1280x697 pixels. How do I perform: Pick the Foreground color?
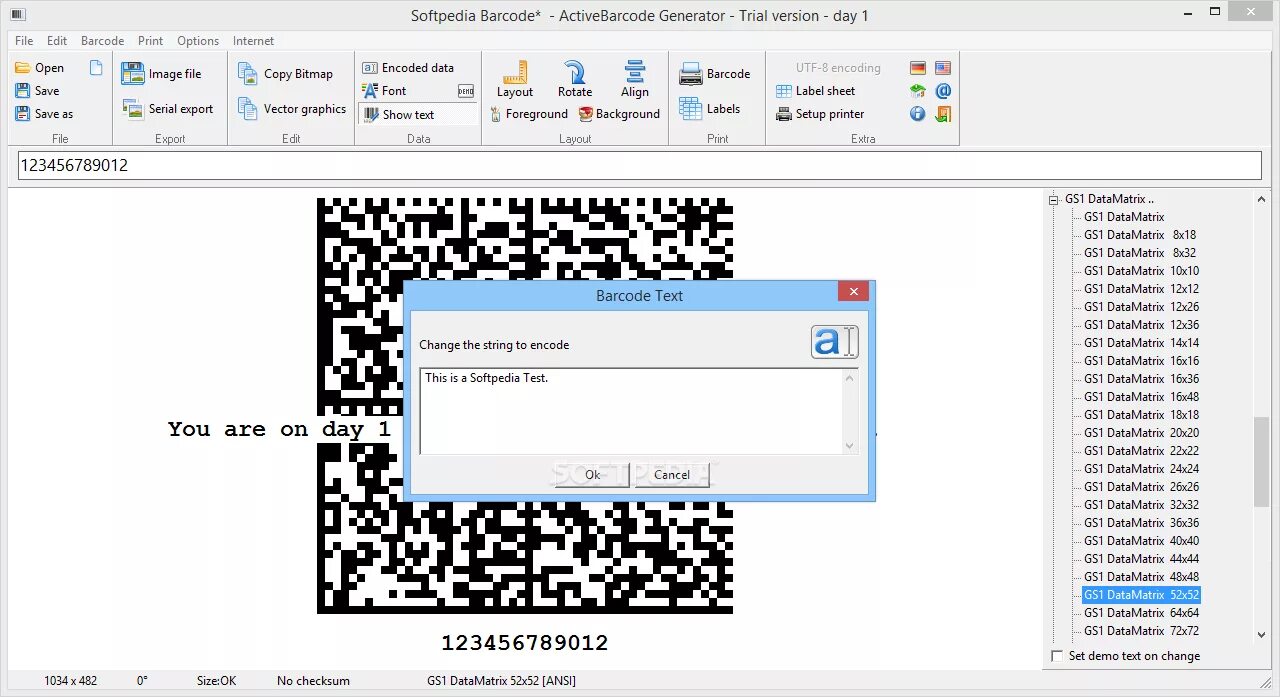point(529,114)
